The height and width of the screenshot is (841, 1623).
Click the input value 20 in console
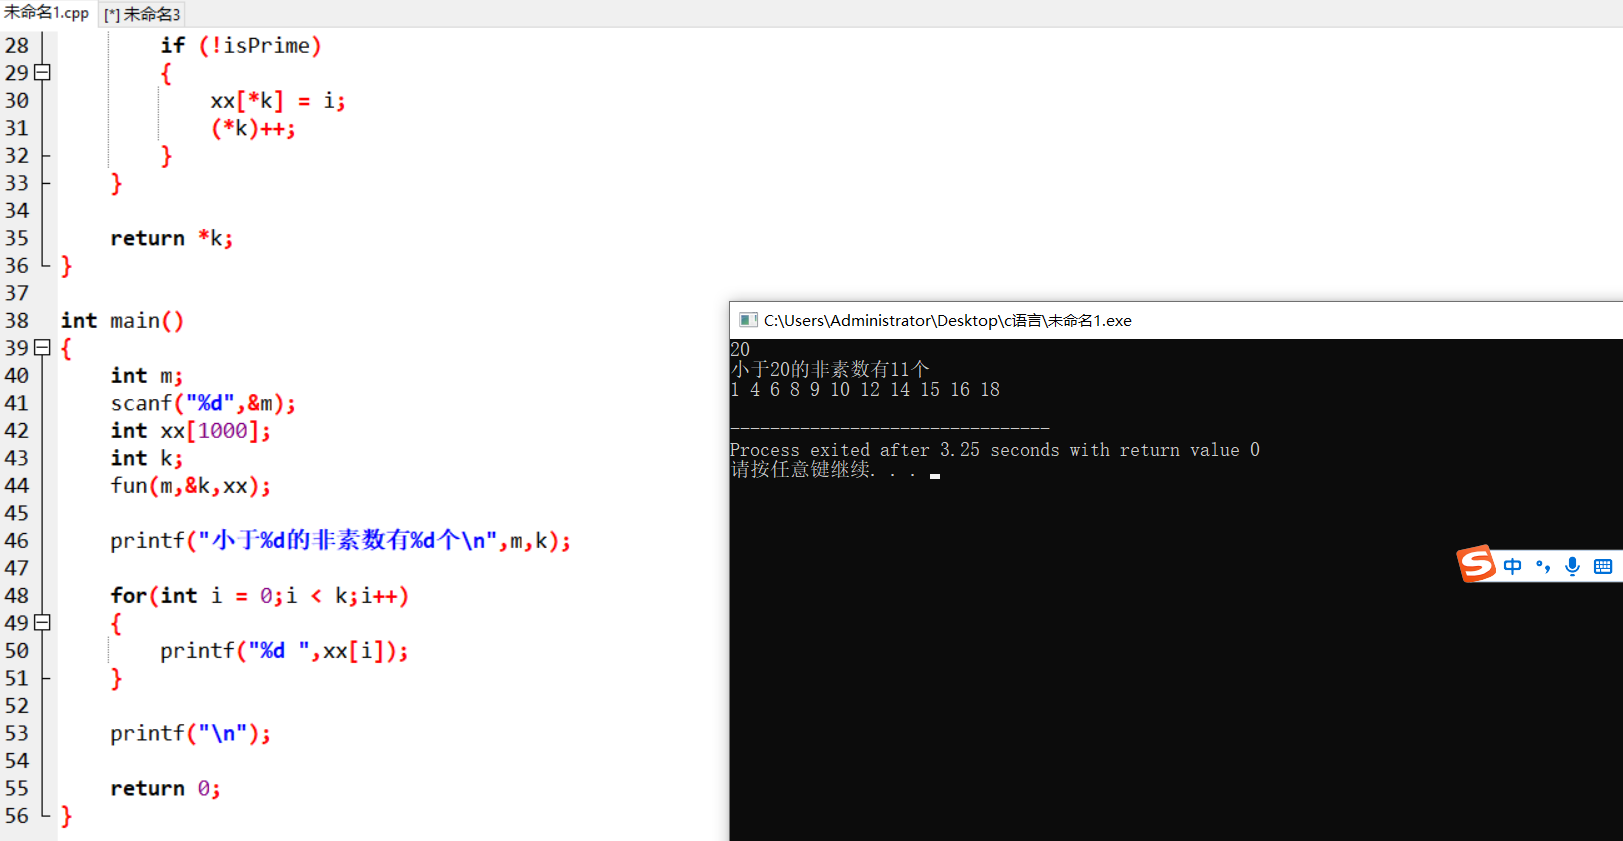click(740, 349)
